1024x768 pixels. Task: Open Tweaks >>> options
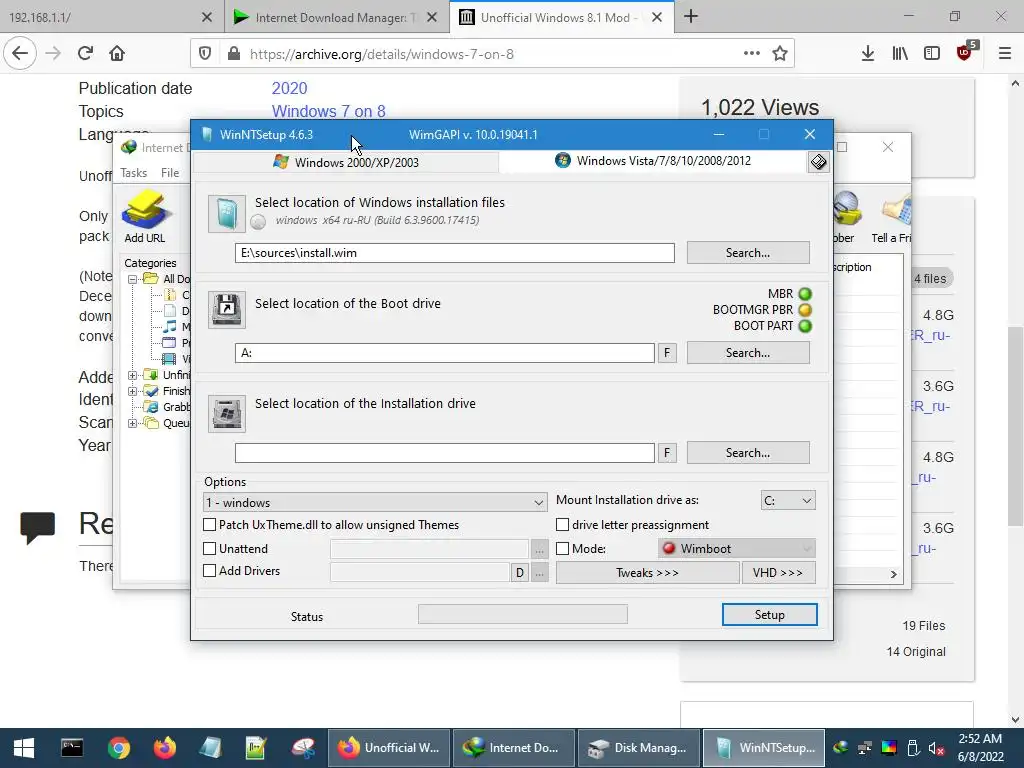[647, 573]
